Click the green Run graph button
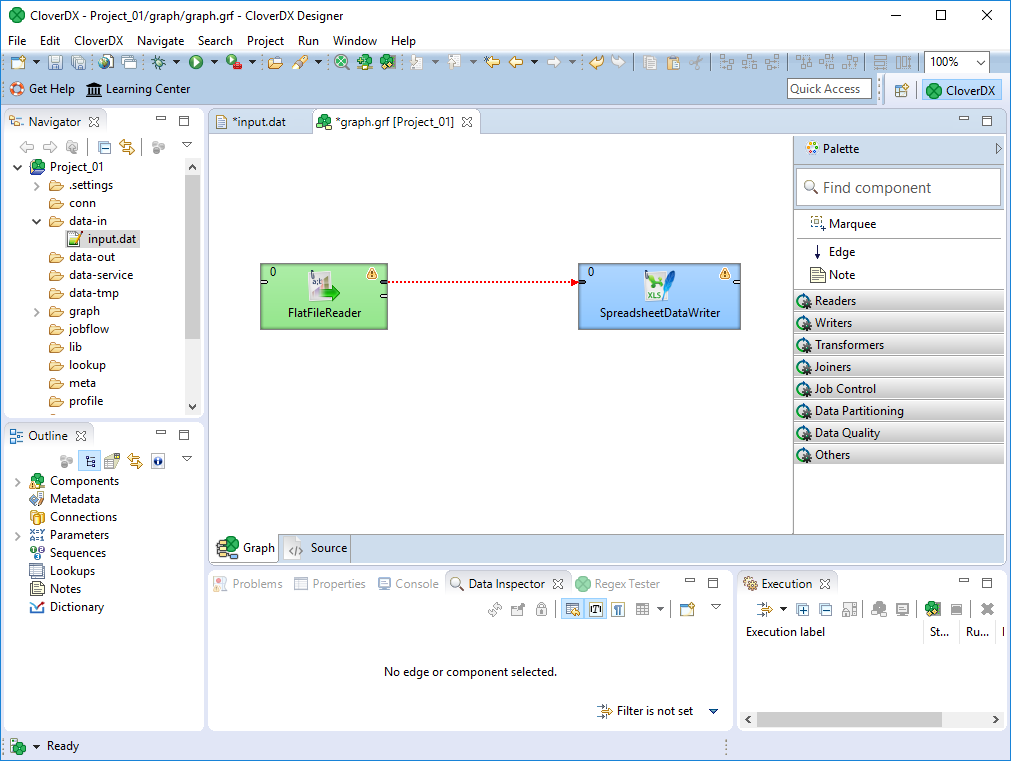Image resolution: width=1011 pixels, height=761 pixels. (x=196, y=62)
